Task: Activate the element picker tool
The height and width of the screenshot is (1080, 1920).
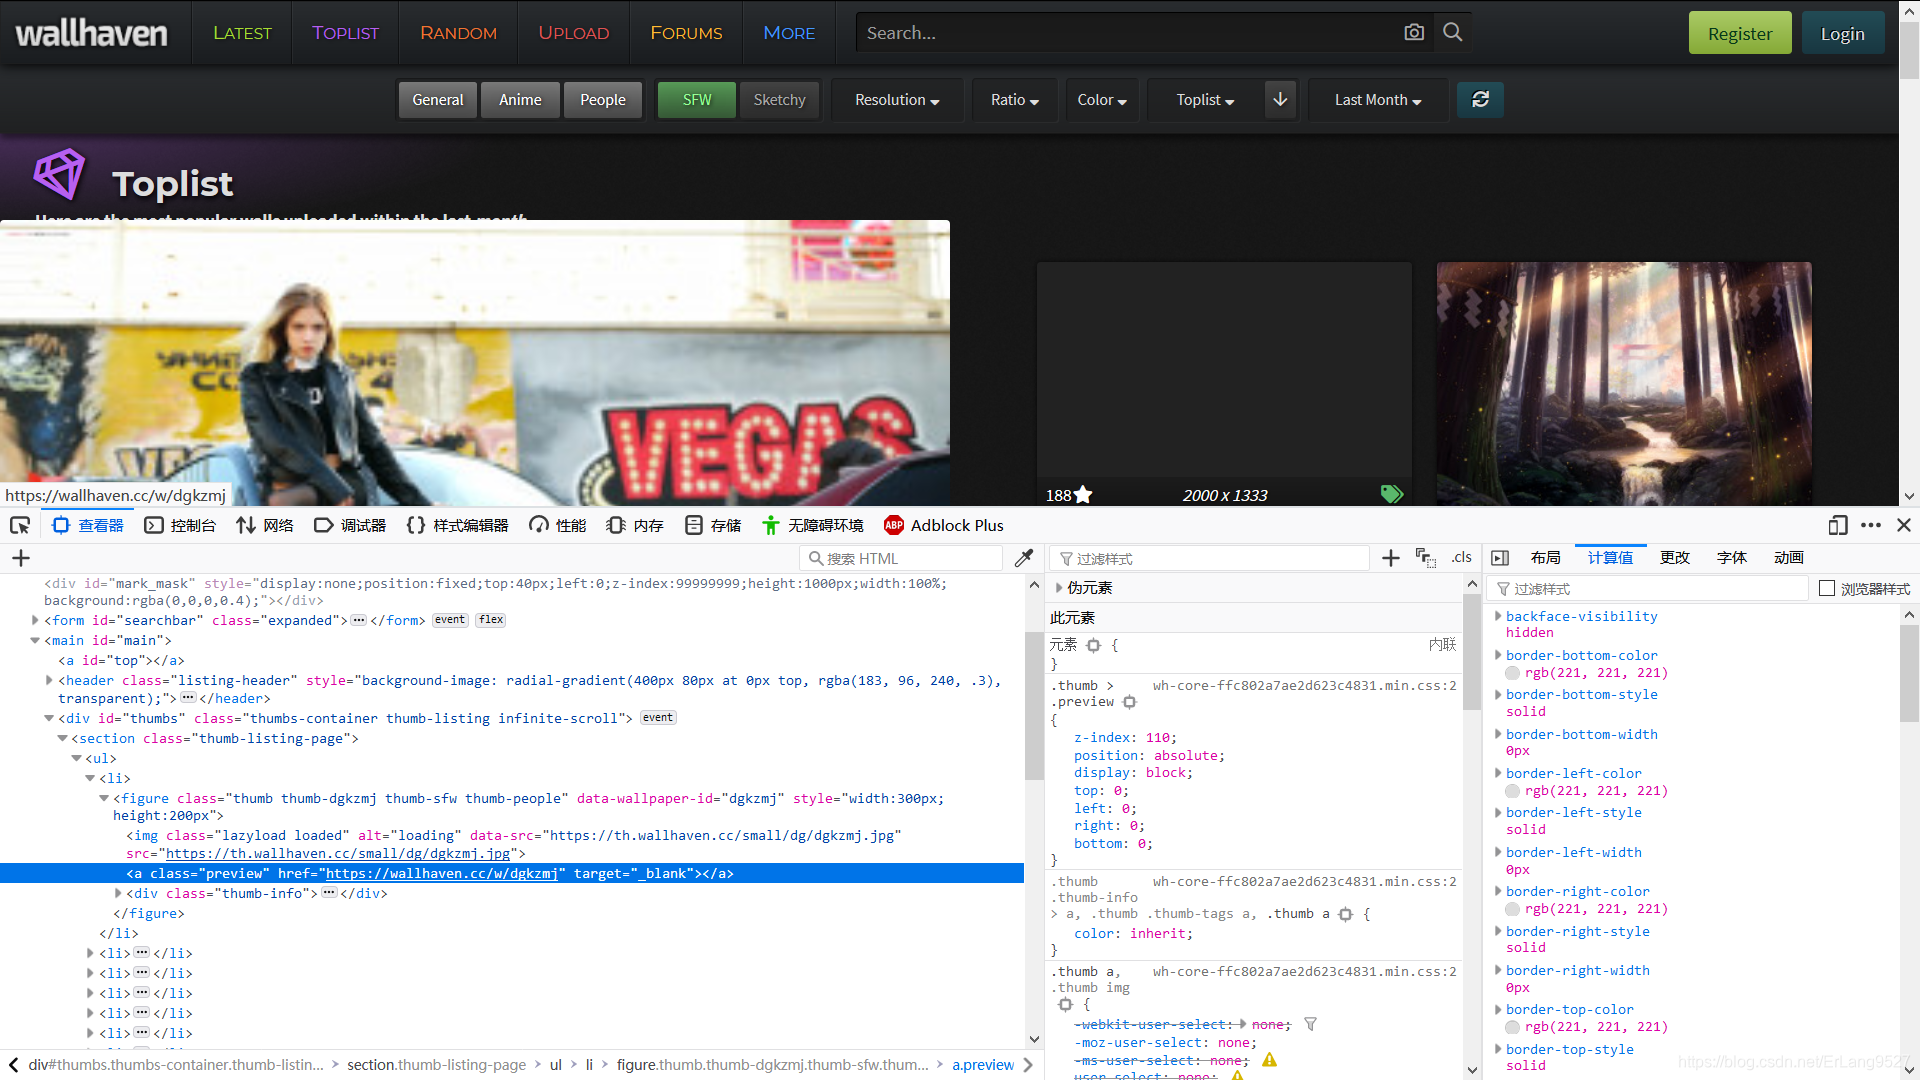Action: [20, 525]
